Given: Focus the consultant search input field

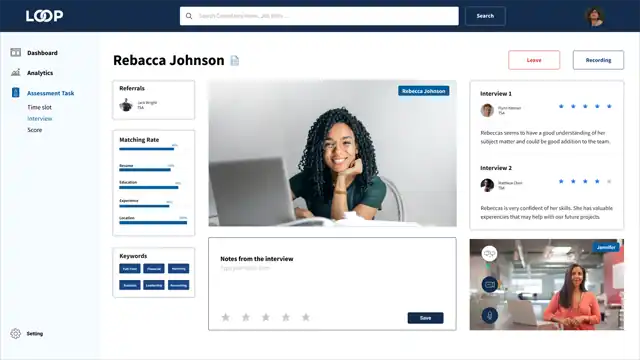Looking at the screenshot, I should [x=319, y=16].
